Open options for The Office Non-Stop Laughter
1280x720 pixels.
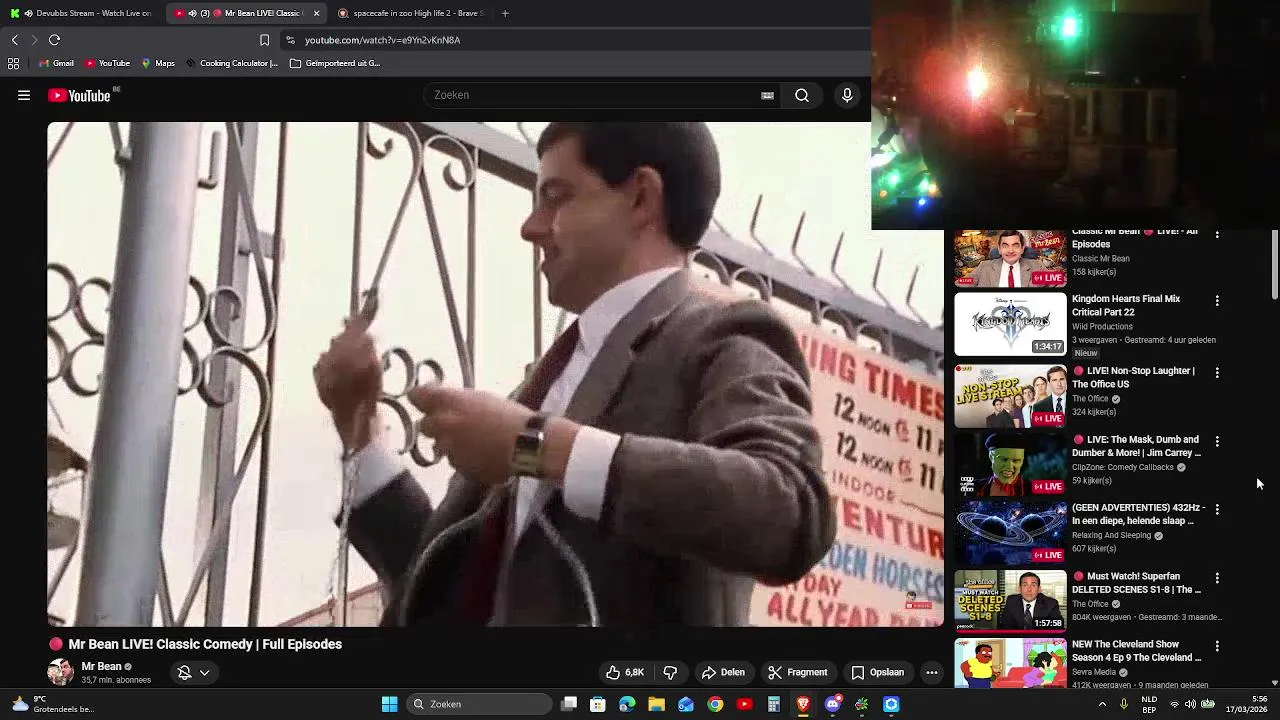(x=1217, y=372)
